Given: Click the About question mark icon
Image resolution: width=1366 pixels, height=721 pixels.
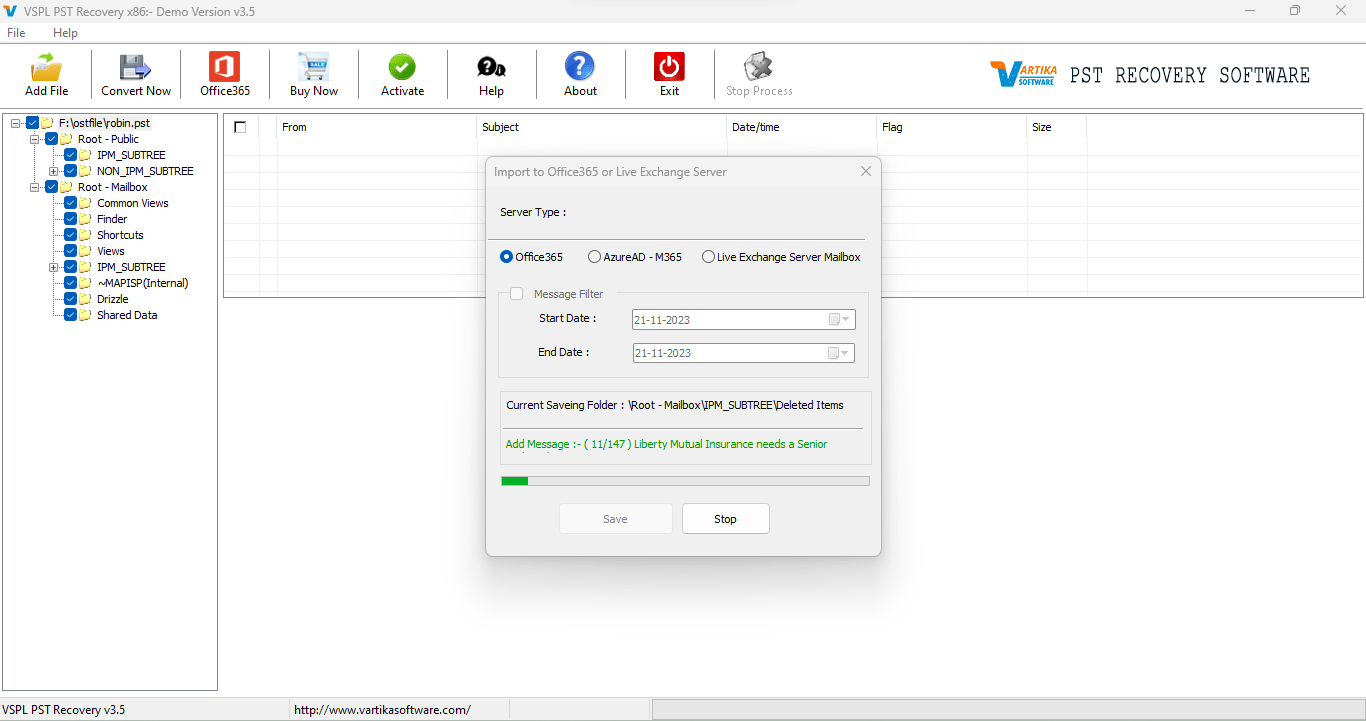Looking at the screenshot, I should [580, 67].
